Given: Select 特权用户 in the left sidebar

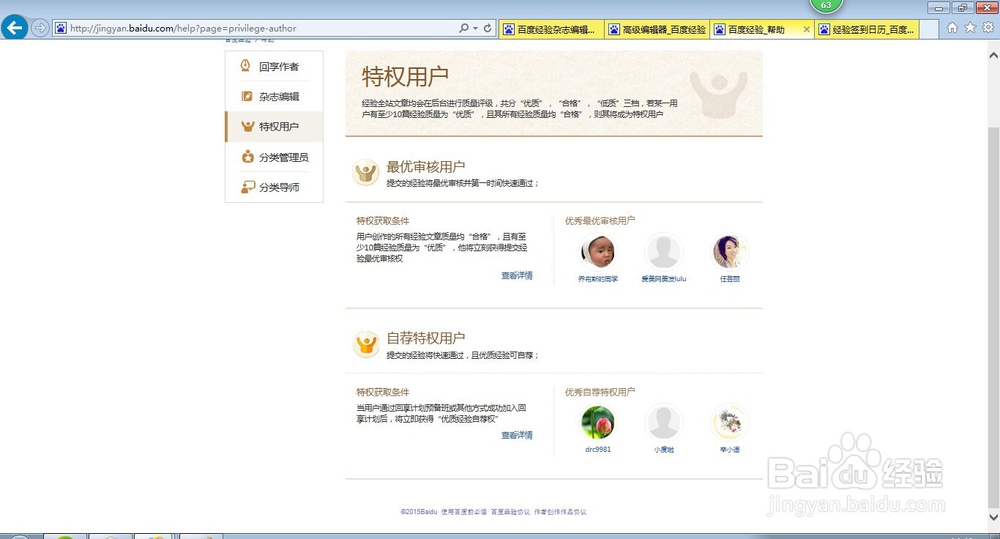Looking at the screenshot, I should click(x=274, y=126).
